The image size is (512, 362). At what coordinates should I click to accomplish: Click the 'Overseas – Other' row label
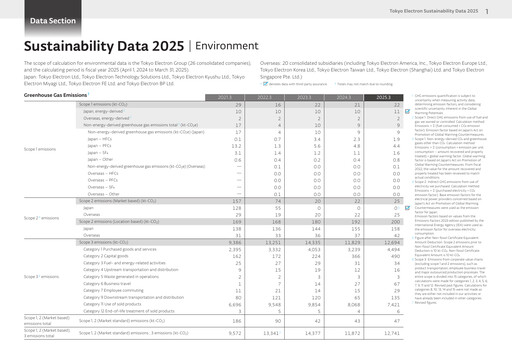(x=103, y=194)
